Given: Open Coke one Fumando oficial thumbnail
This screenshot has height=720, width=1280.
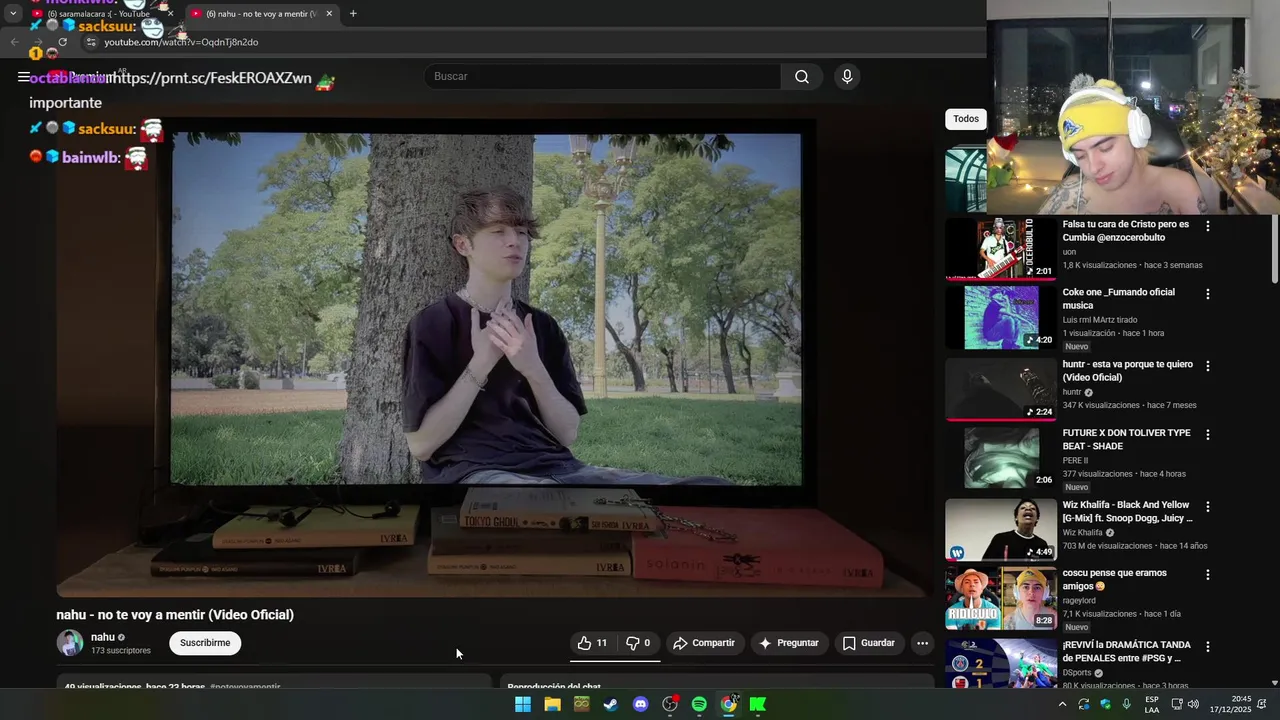Looking at the screenshot, I should (1001, 317).
